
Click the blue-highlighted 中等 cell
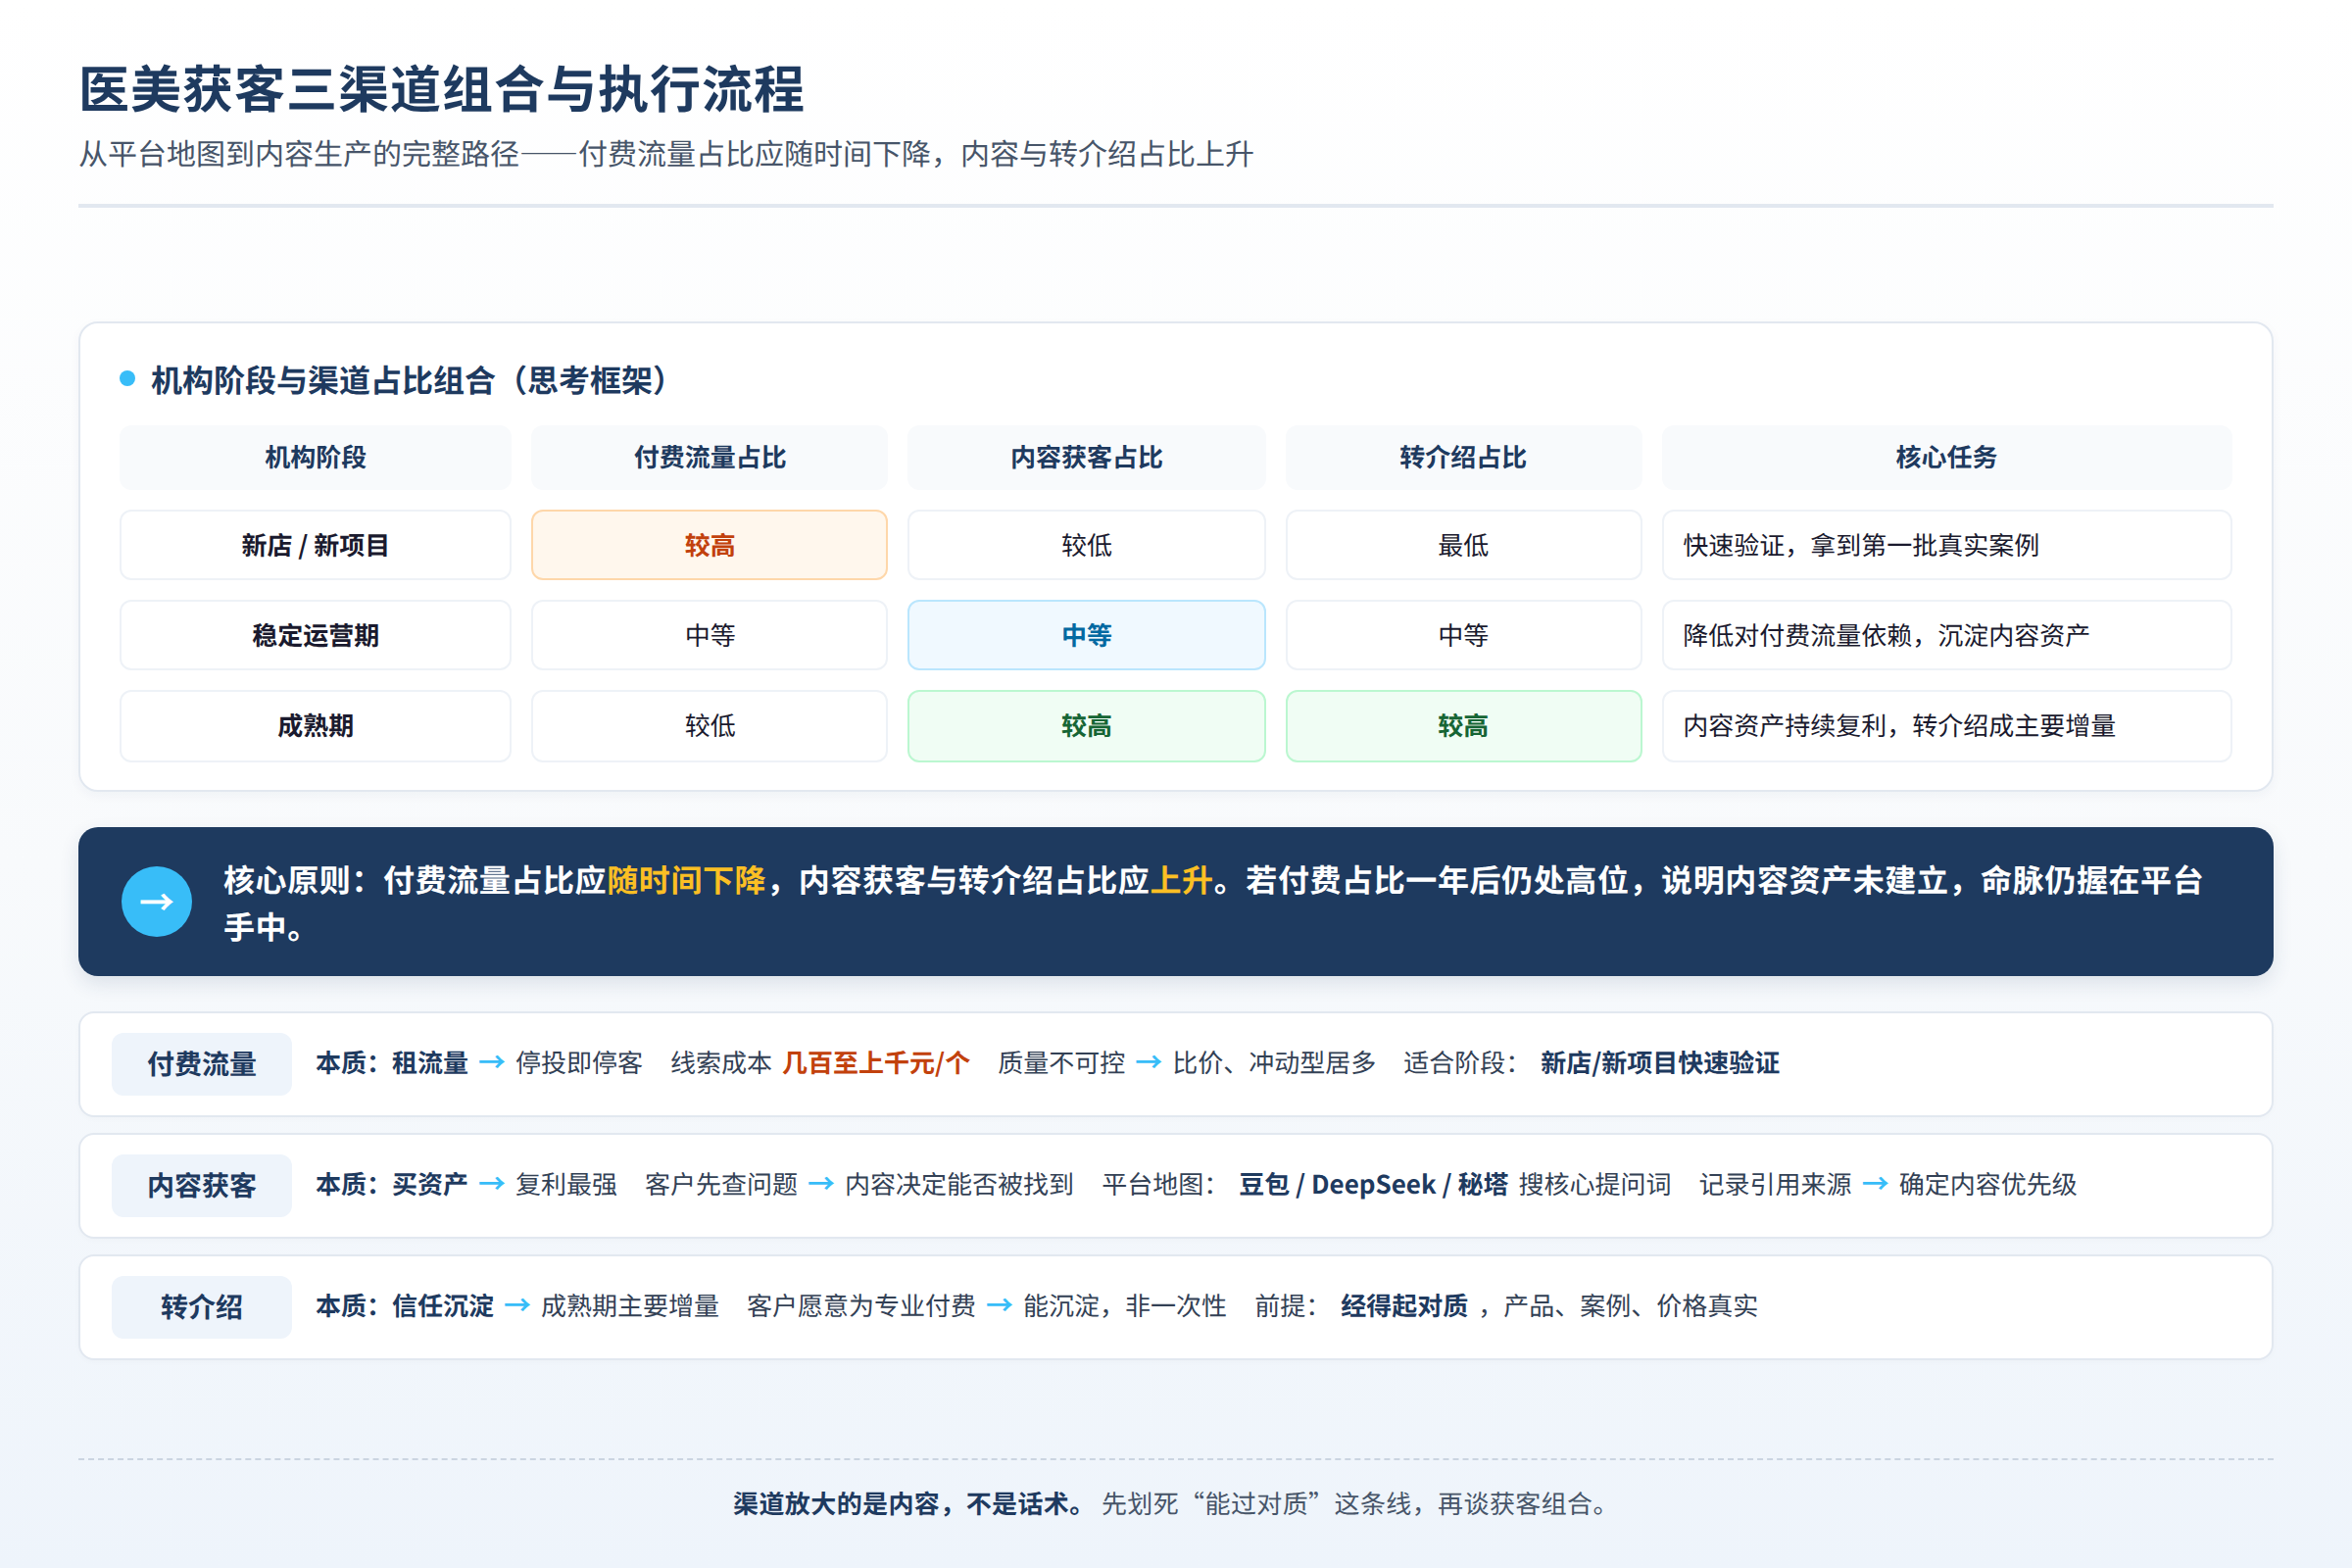[1086, 635]
